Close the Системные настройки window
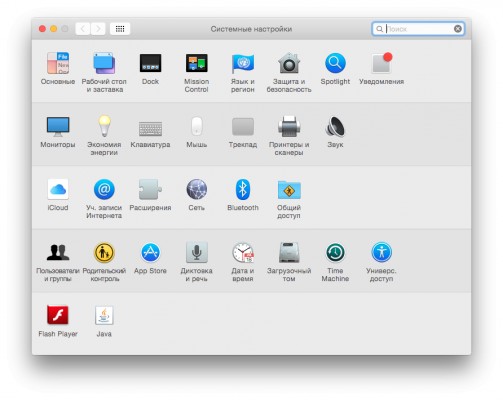This screenshot has width=503, height=400. click(42, 29)
